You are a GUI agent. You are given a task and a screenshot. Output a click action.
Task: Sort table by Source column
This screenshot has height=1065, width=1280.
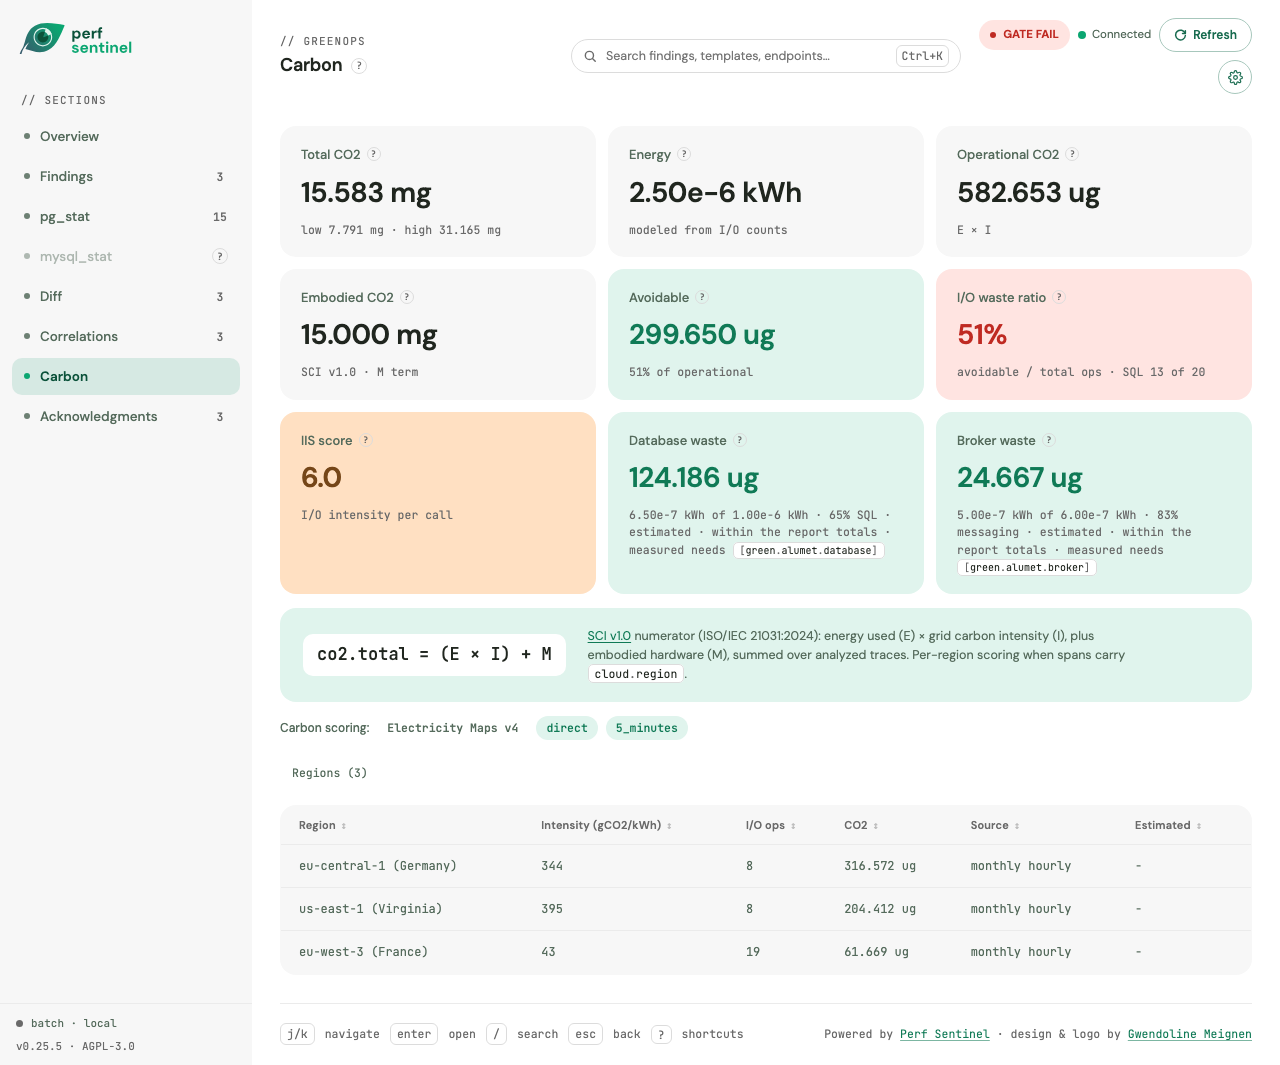(x=995, y=825)
